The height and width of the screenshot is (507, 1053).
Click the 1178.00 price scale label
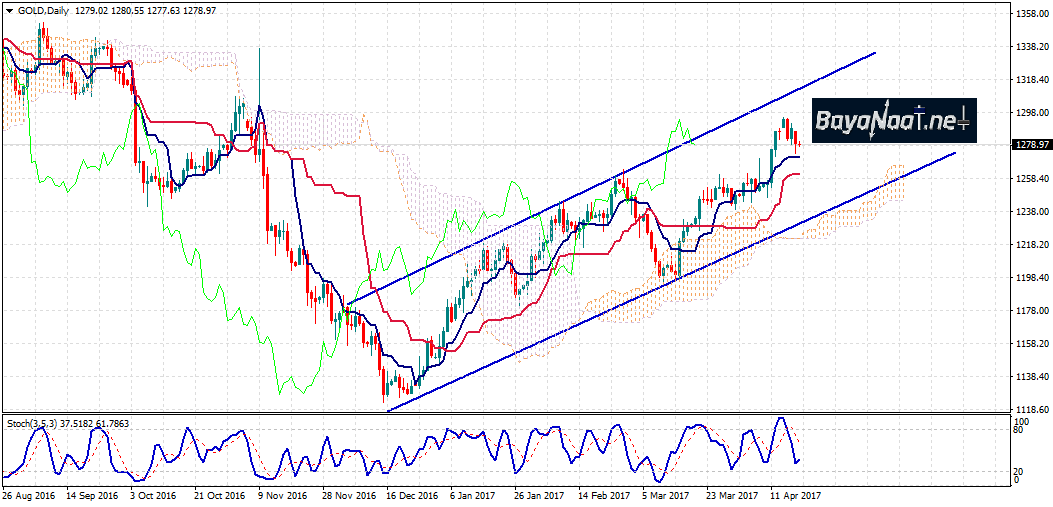click(x=1029, y=311)
